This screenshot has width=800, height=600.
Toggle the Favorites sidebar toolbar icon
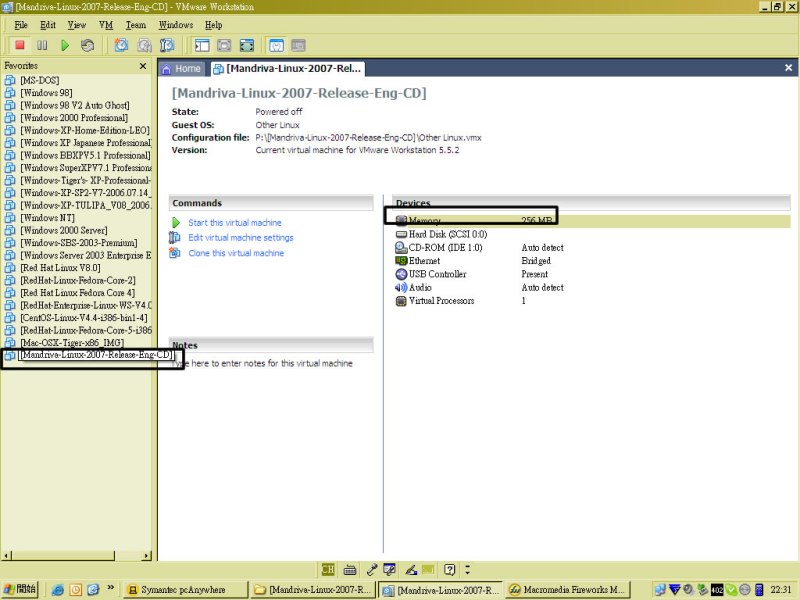tap(202, 45)
